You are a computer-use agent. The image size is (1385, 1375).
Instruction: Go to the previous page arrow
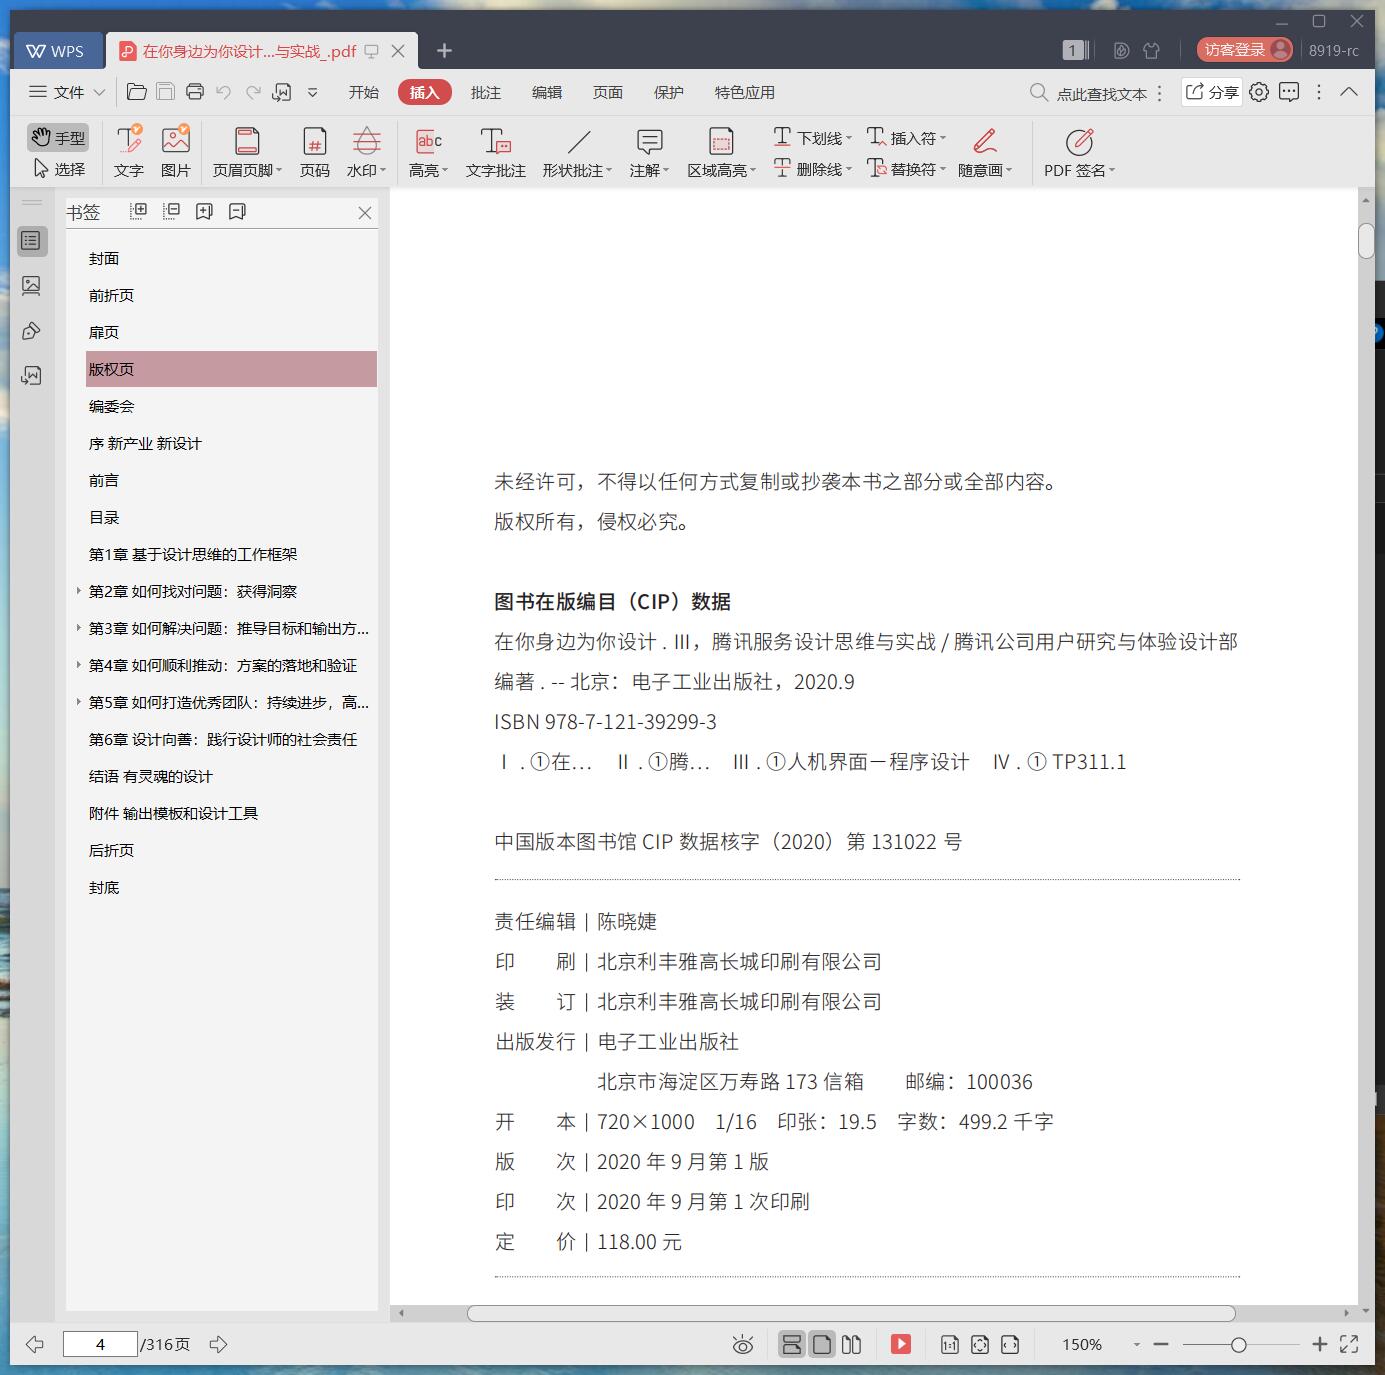(34, 1344)
